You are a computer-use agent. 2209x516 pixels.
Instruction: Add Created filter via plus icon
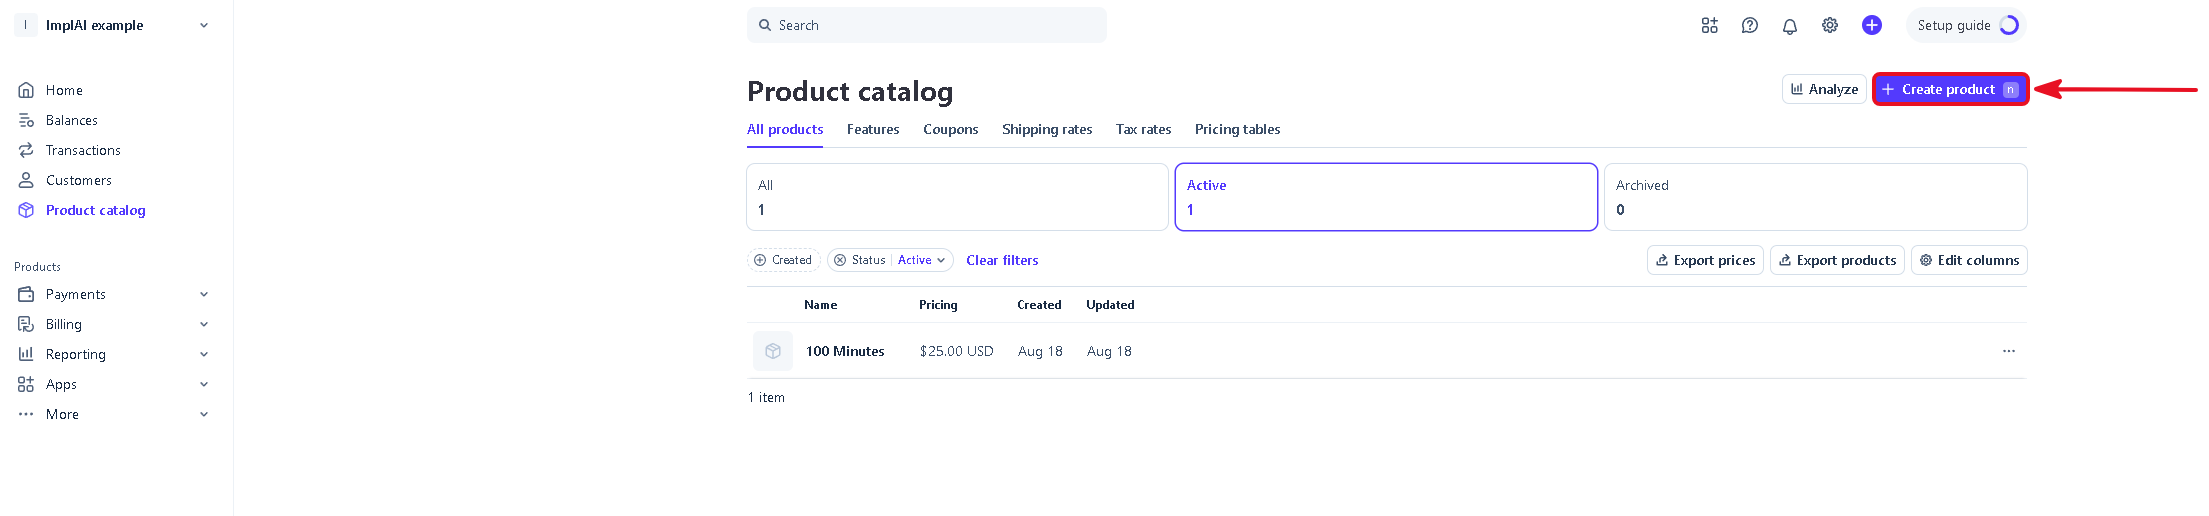click(760, 260)
